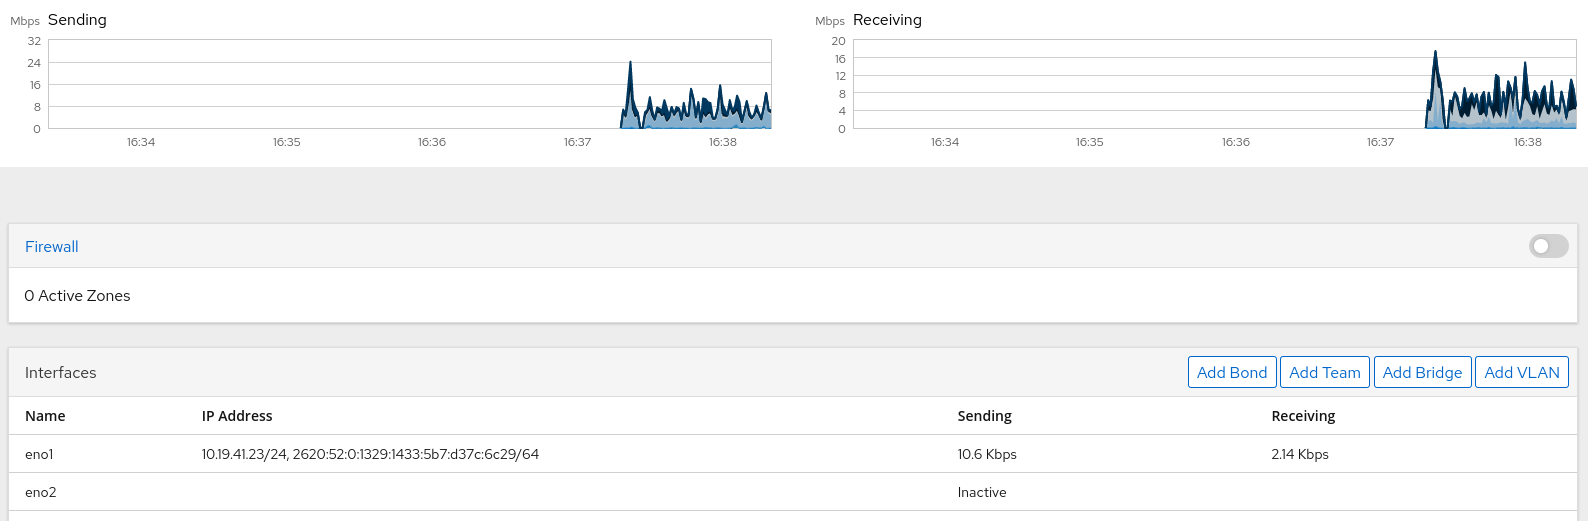Click the 0 Active Zones text
The image size is (1588, 521).
point(77,296)
